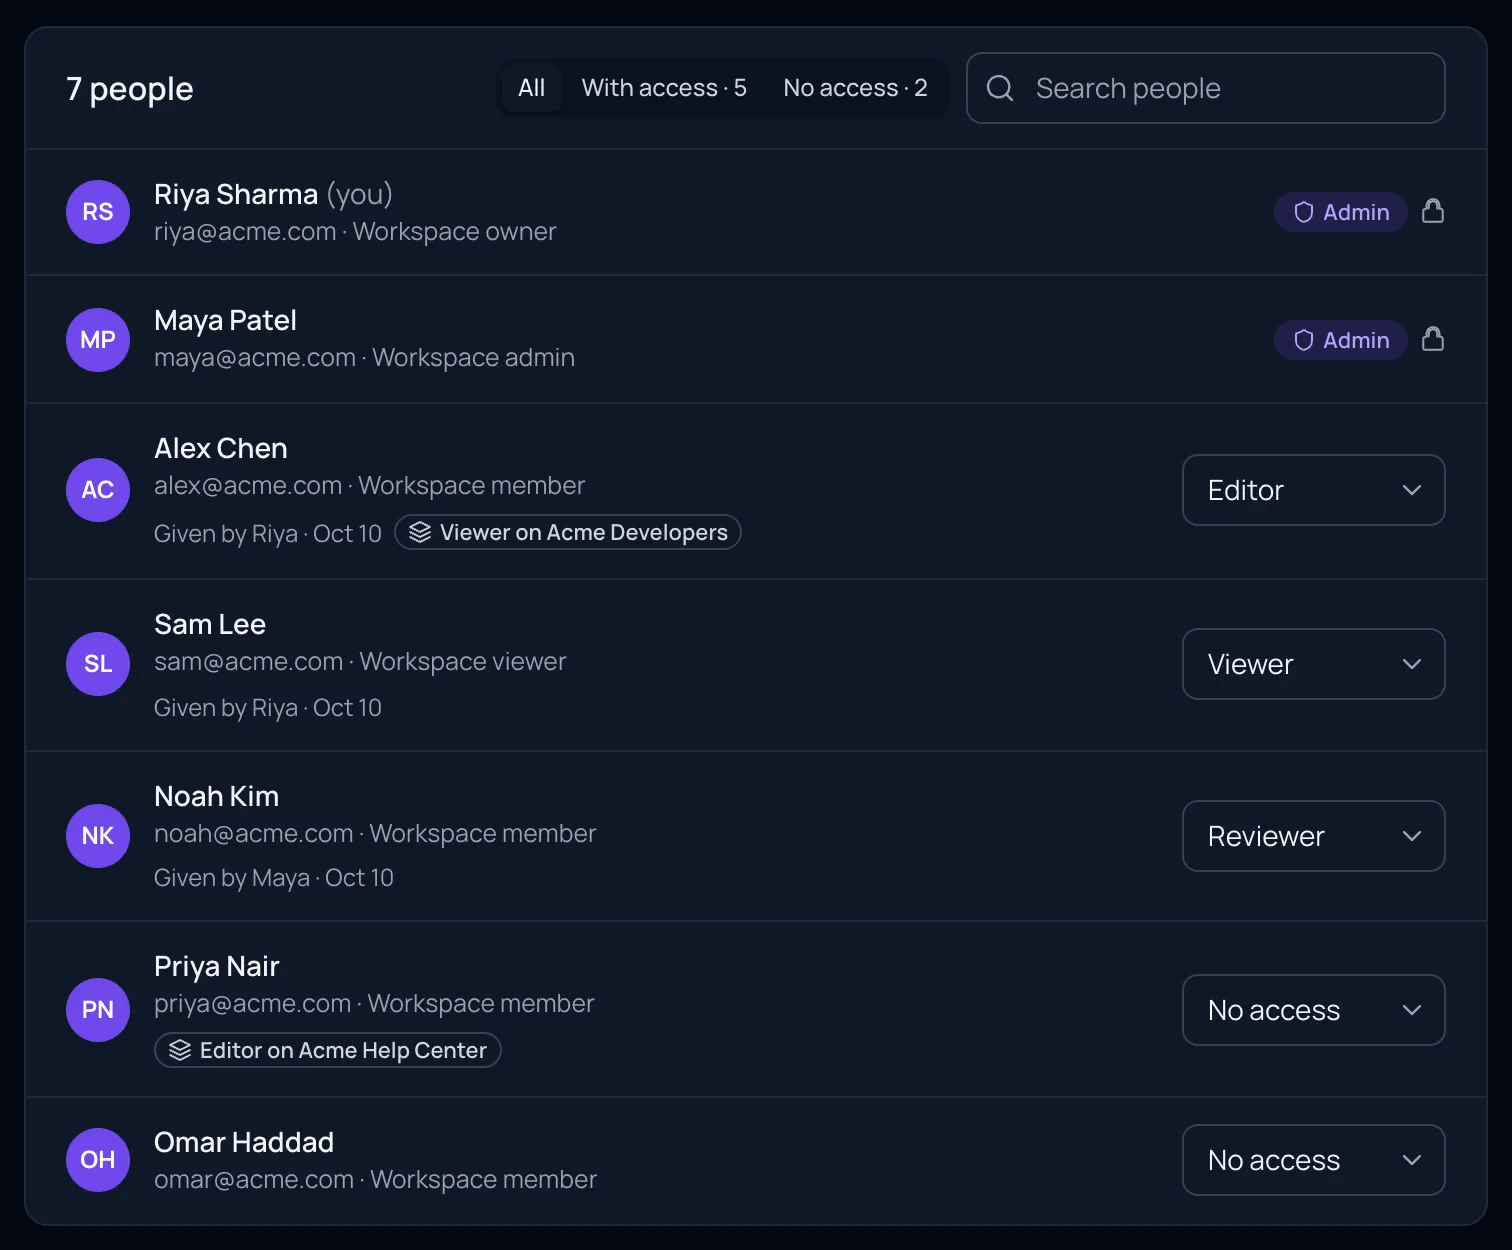Image resolution: width=1512 pixels, height=1250 pixels.
Task: Click alex@acme.com · Workspace member text
Action: click(369, 485)
